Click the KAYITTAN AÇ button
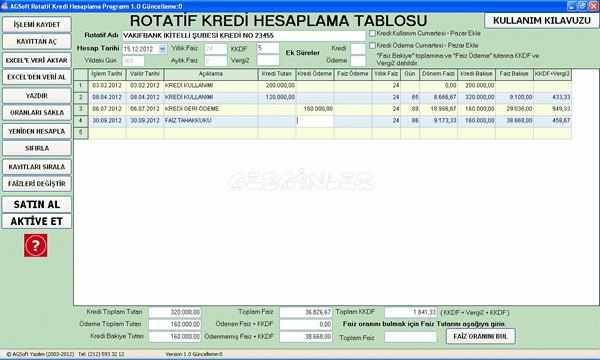 [37, 41]
